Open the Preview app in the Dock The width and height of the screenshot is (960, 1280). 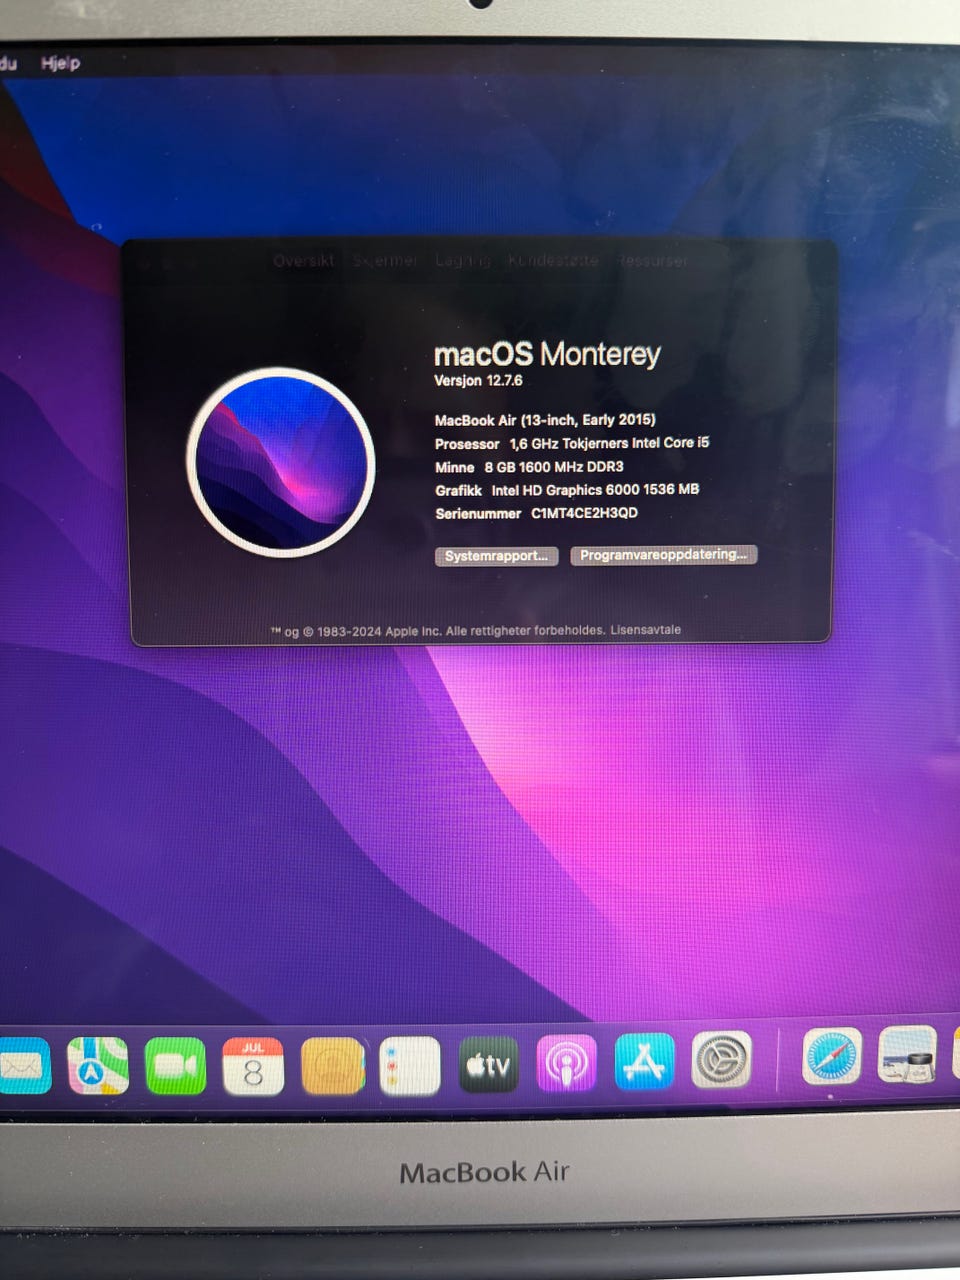tap(908, 1054)
